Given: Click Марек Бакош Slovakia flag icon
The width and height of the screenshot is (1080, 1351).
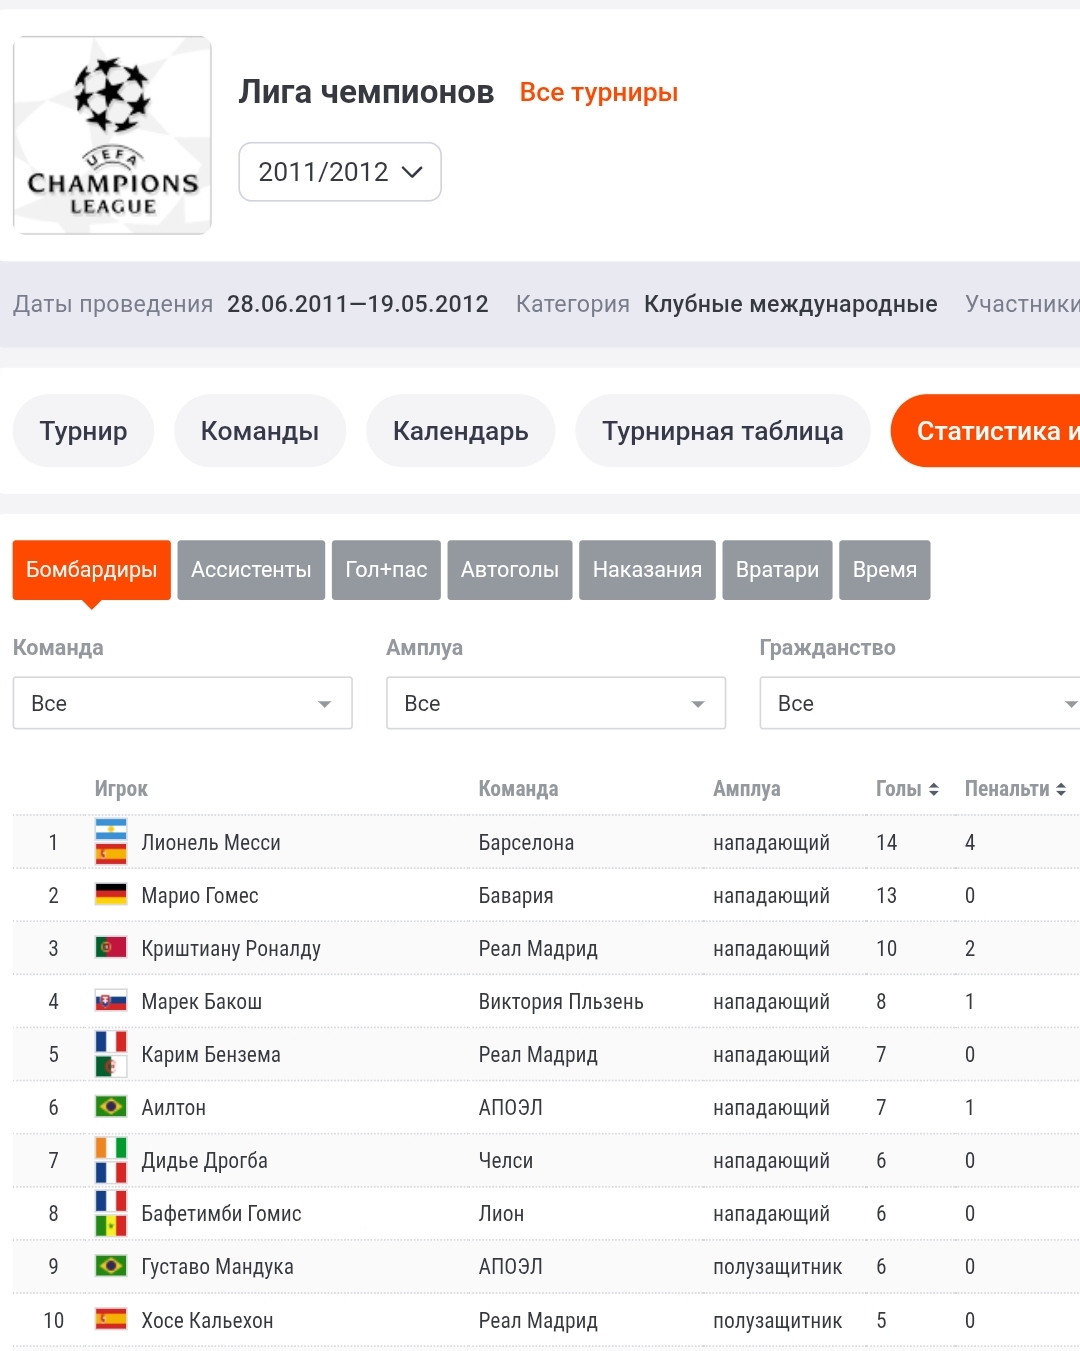Looking at the screenshot, I should point(111,1001).
